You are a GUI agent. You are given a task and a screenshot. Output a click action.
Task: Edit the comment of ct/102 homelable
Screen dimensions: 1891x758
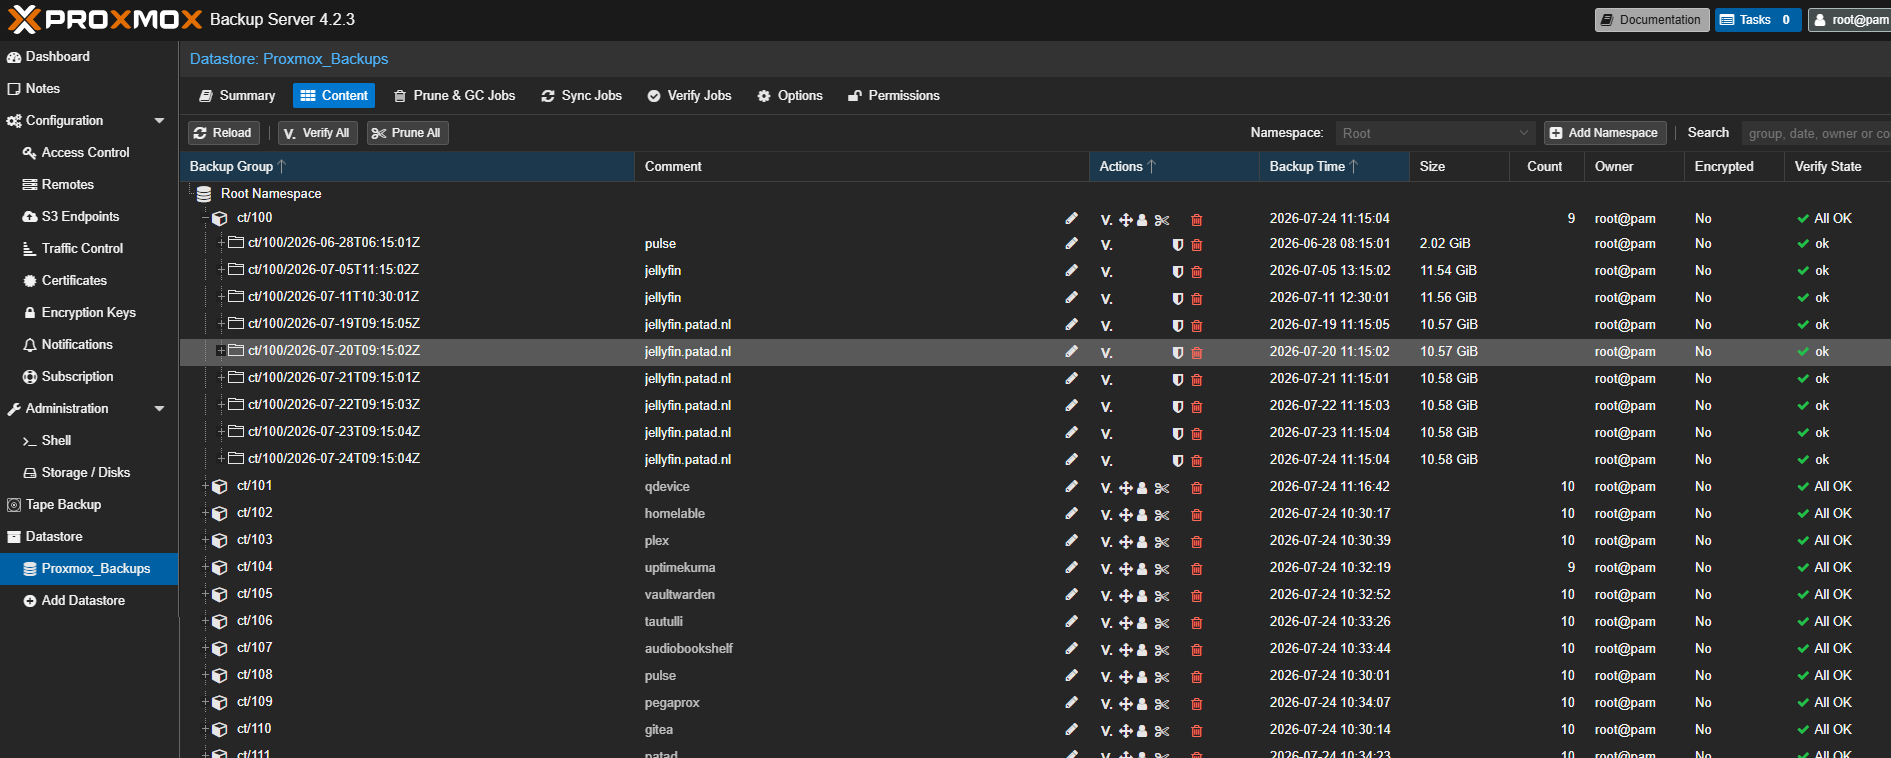pyautogui.click(x=1071, y=513)
